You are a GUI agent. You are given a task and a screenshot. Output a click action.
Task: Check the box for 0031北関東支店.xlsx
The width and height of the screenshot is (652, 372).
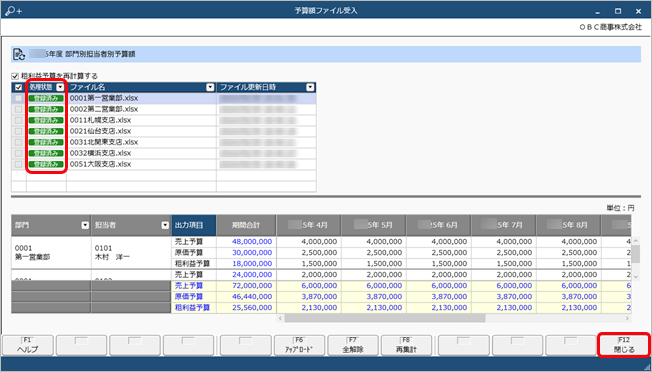tap(18, 142)
